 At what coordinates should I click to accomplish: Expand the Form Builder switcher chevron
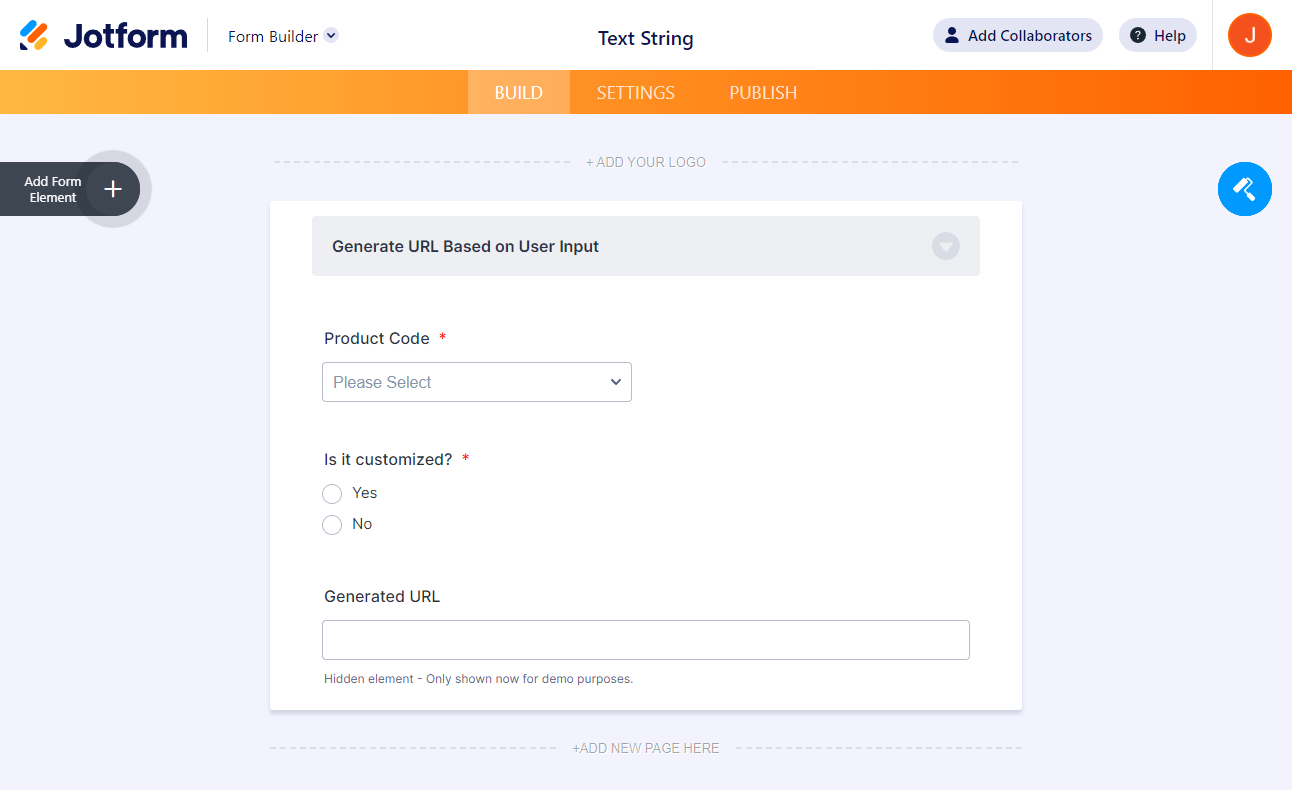tap(332, 36)
